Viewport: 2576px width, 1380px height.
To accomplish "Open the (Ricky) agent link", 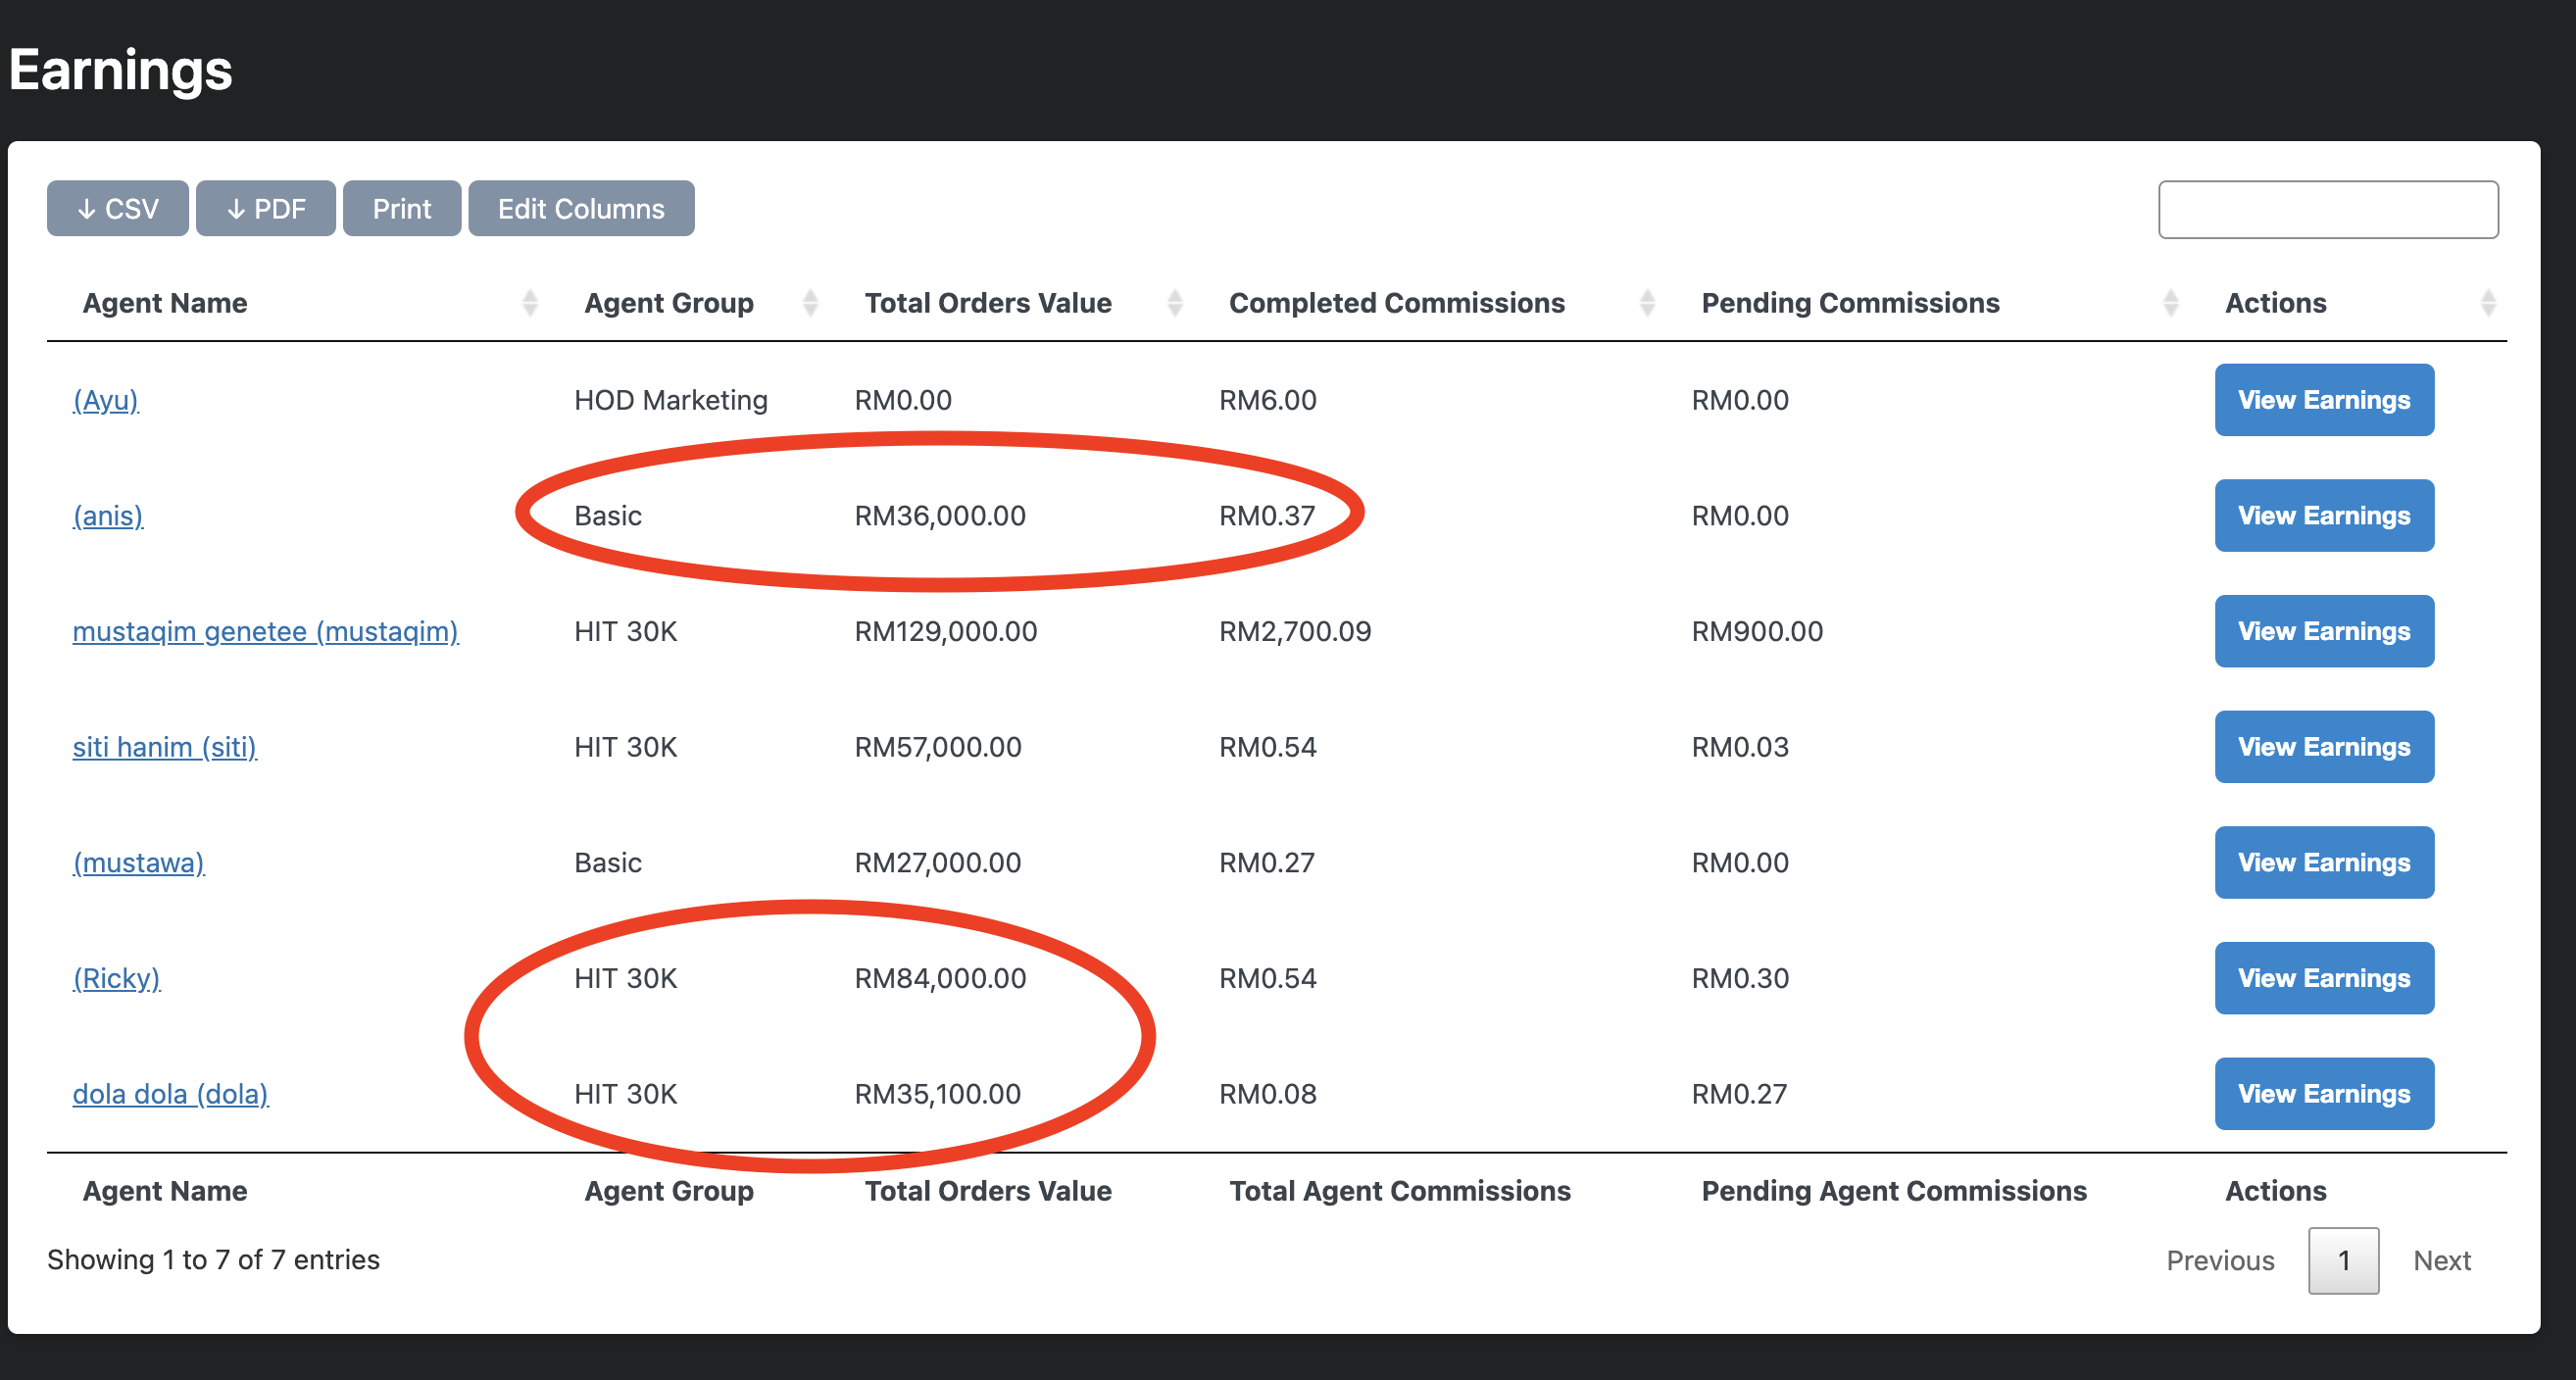I will click(x=117, y=978).
